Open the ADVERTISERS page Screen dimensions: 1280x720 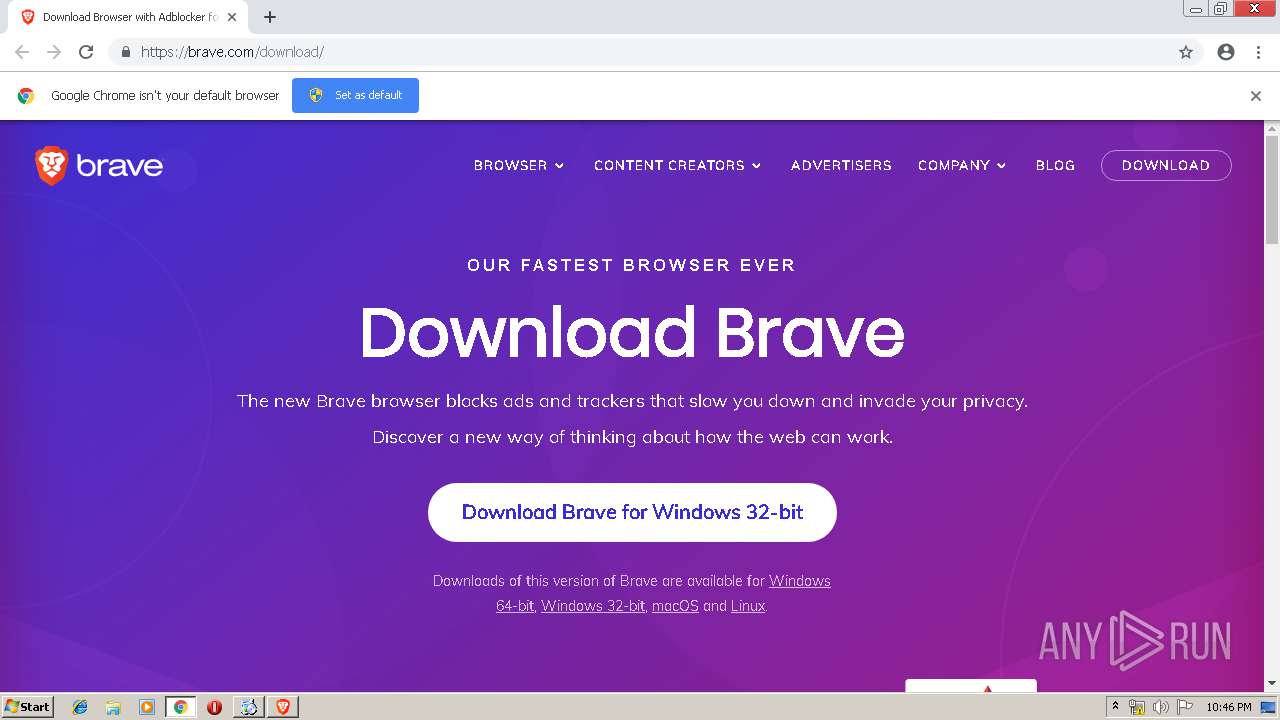click(x=841, y=165)
